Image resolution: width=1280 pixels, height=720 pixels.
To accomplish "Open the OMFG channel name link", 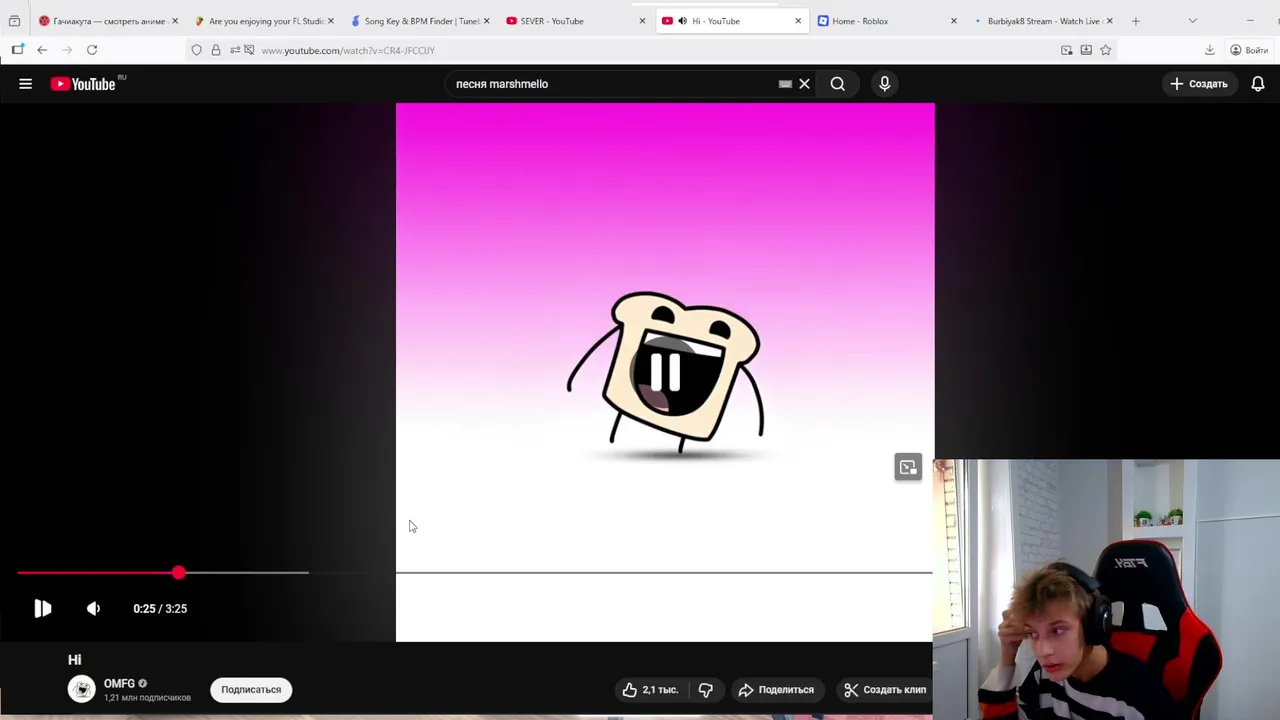I will click(x=119, y=684).
